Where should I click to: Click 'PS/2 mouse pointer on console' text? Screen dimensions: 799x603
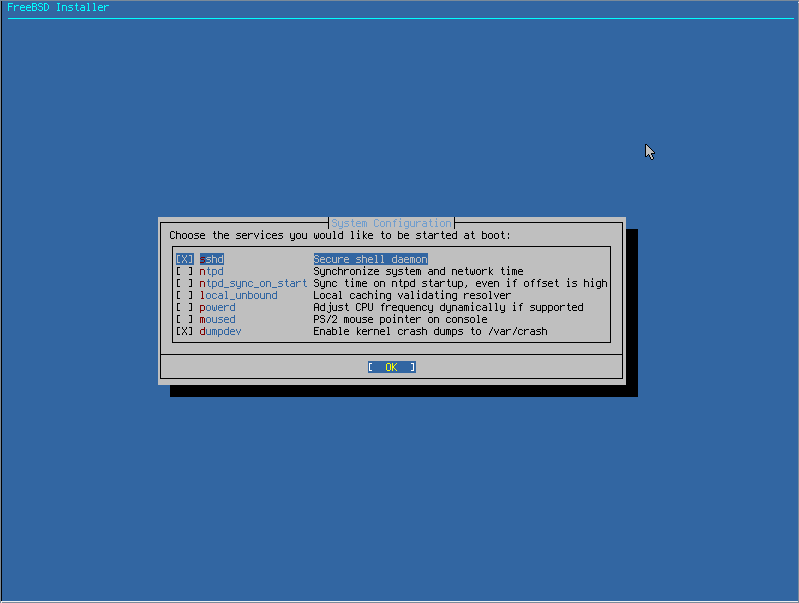[x=400, y=320]
